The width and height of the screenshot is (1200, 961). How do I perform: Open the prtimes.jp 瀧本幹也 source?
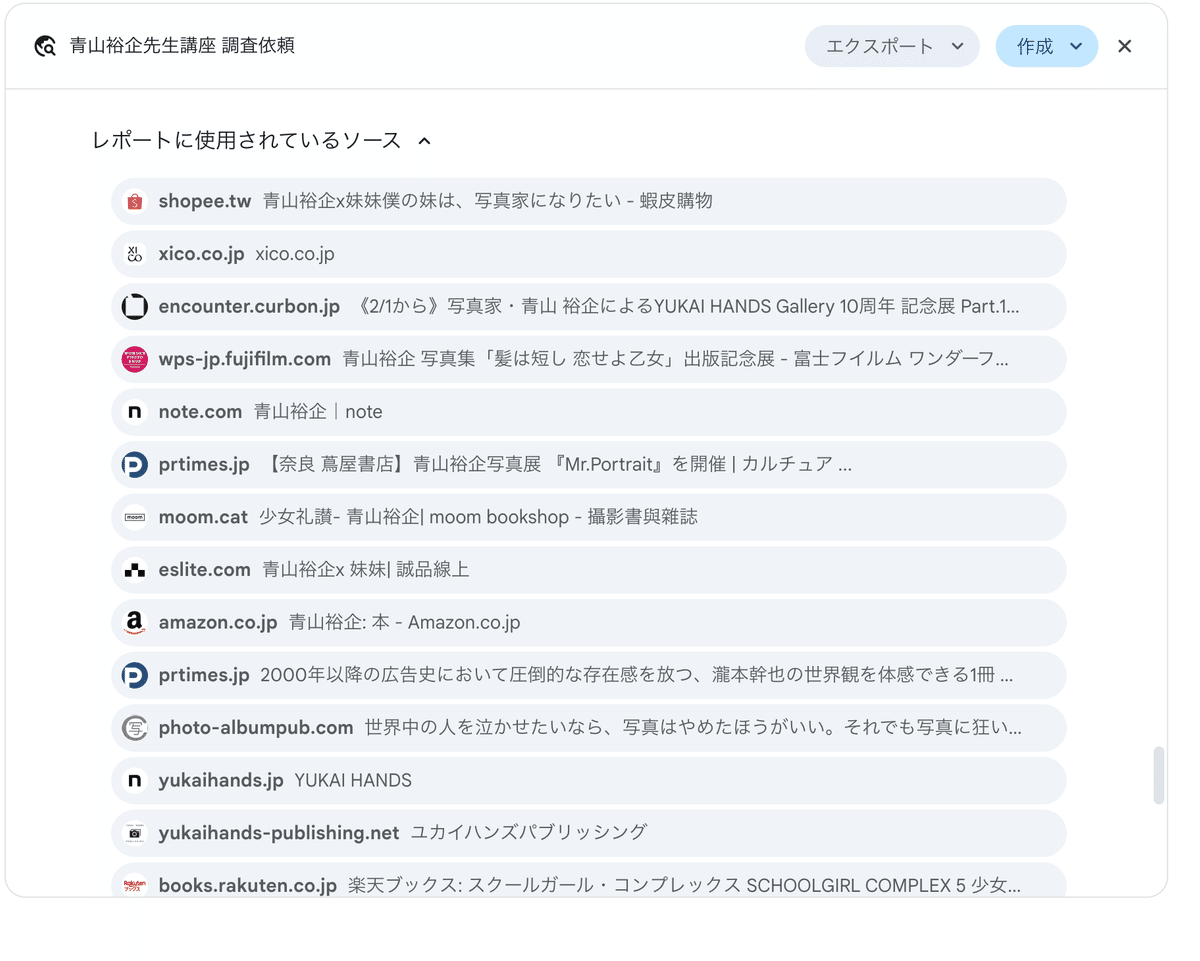point(588,675)
